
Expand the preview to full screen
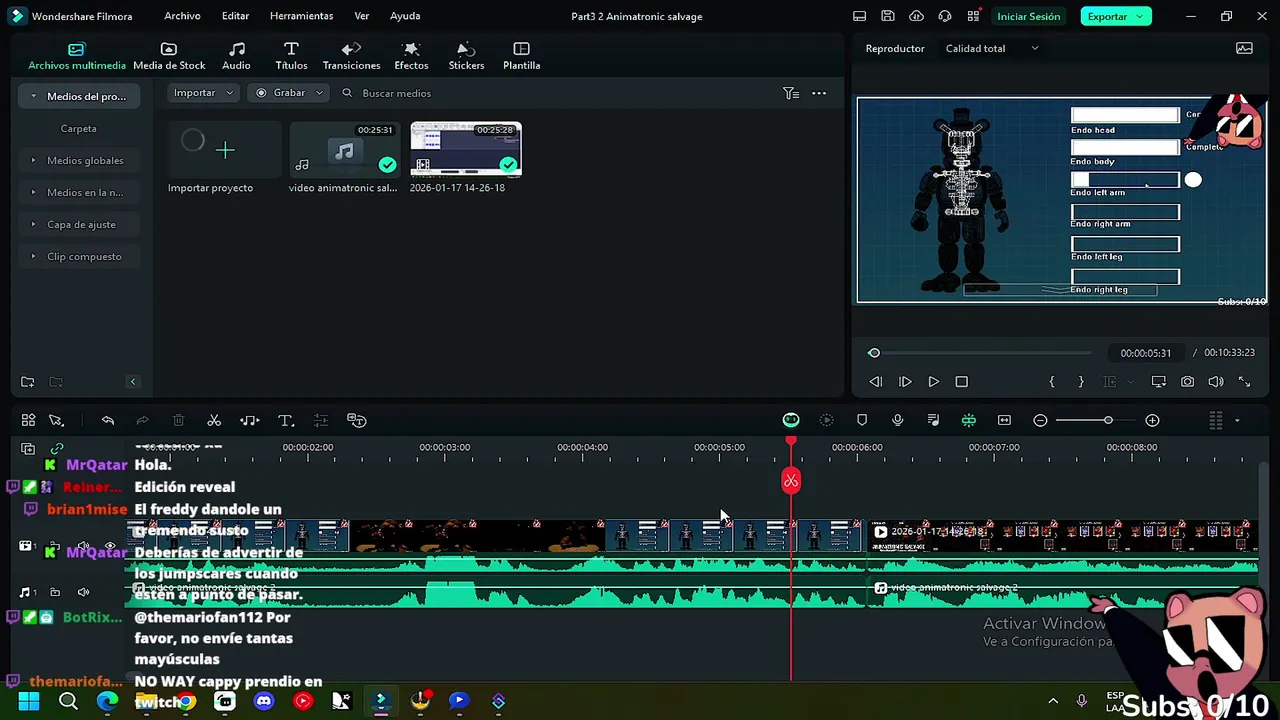(1245, 382)
